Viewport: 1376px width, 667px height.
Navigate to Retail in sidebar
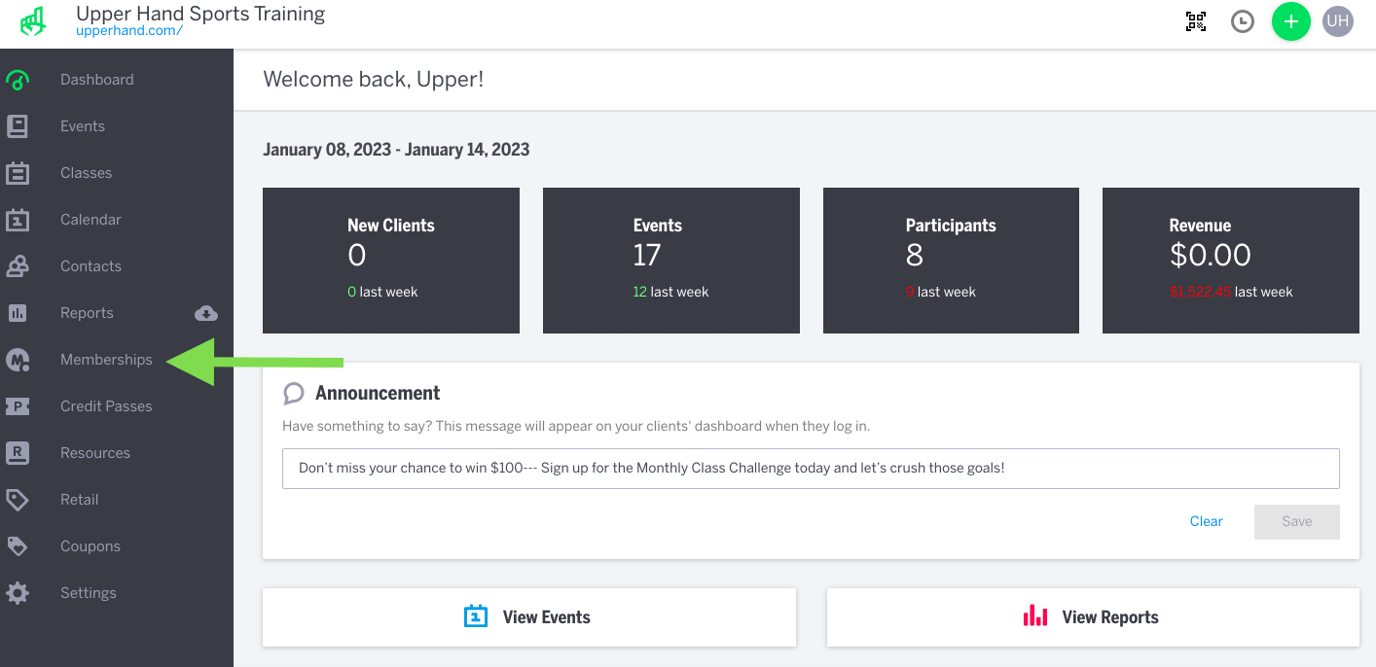(79, 500)
